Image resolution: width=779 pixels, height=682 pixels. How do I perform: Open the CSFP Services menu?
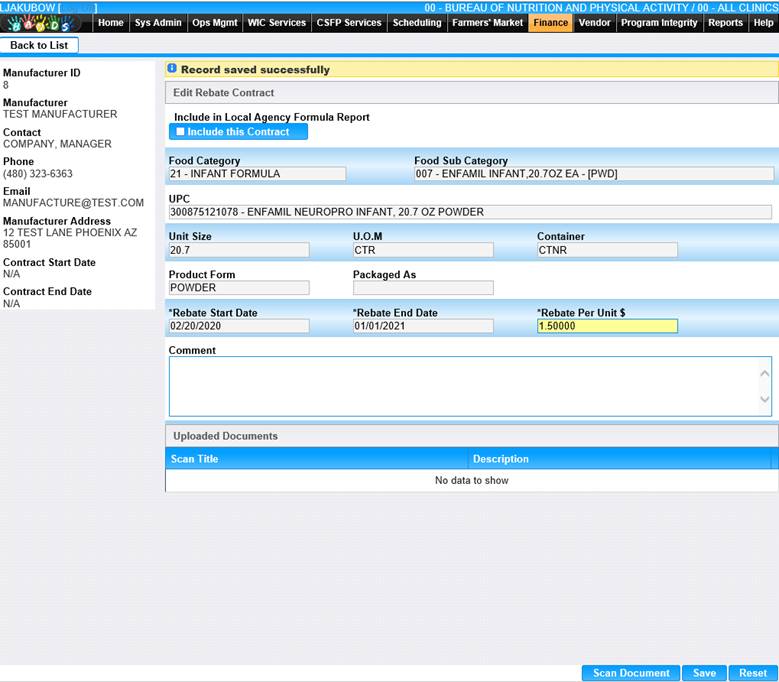349,22
